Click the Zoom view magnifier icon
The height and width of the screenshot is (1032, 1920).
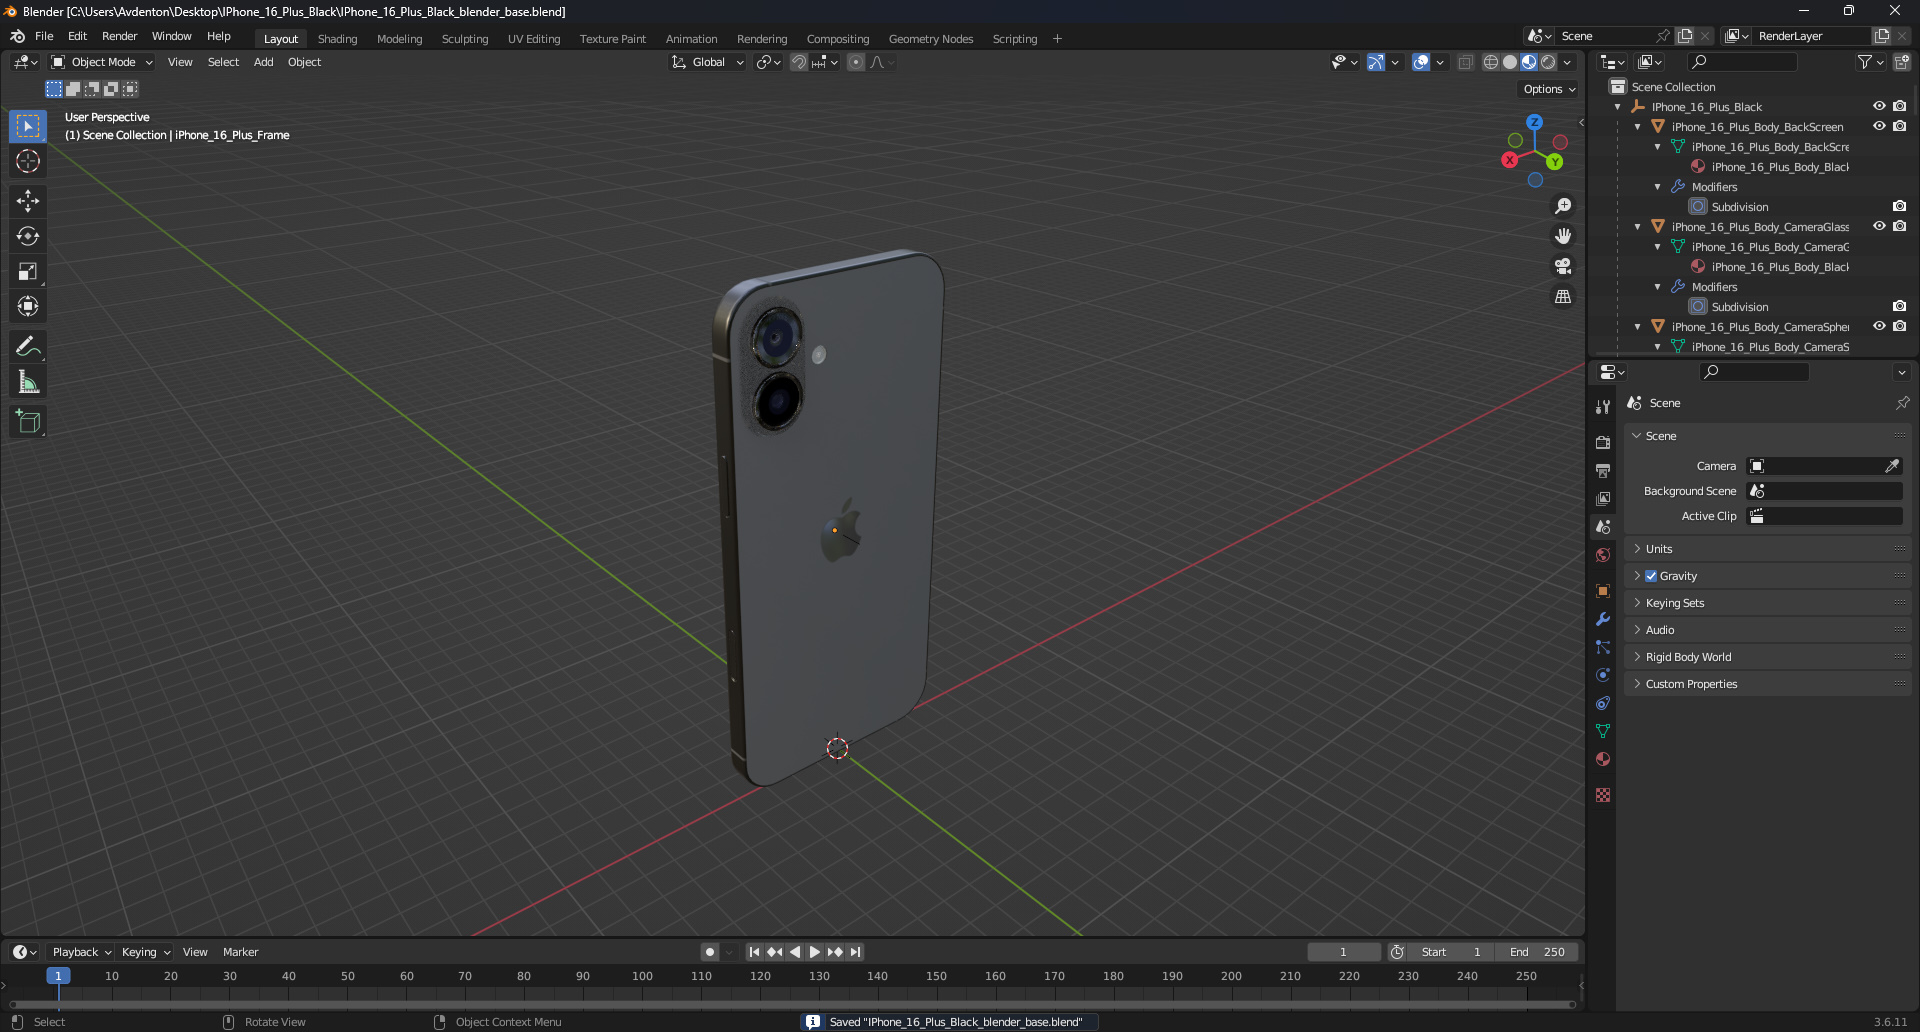coord(1563,206)
